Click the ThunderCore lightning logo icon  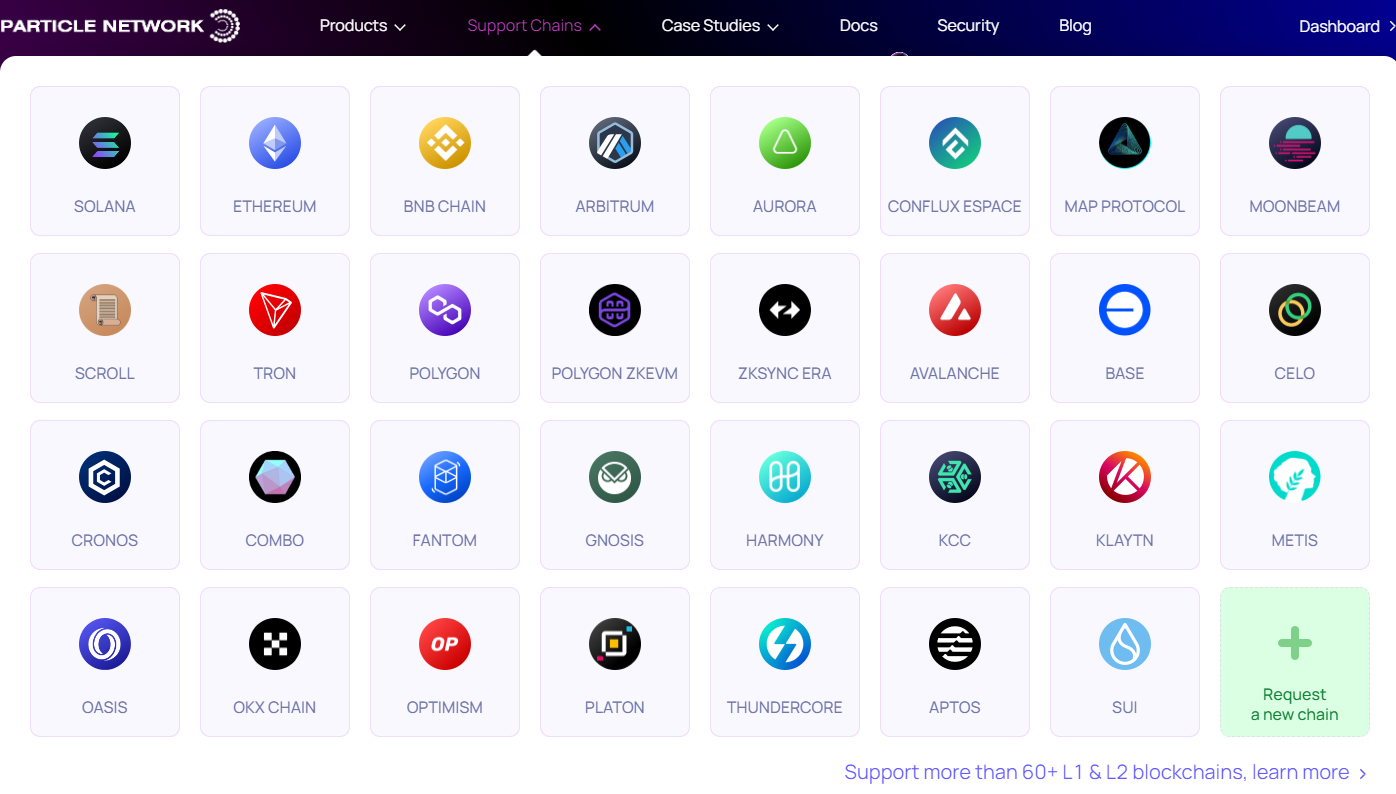point(785,644)
